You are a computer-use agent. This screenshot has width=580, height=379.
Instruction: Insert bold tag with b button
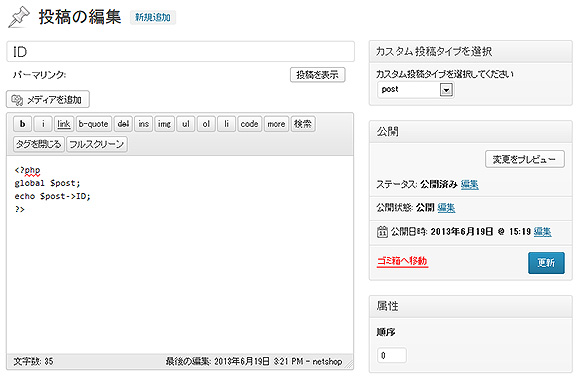(x=23, y=124)
